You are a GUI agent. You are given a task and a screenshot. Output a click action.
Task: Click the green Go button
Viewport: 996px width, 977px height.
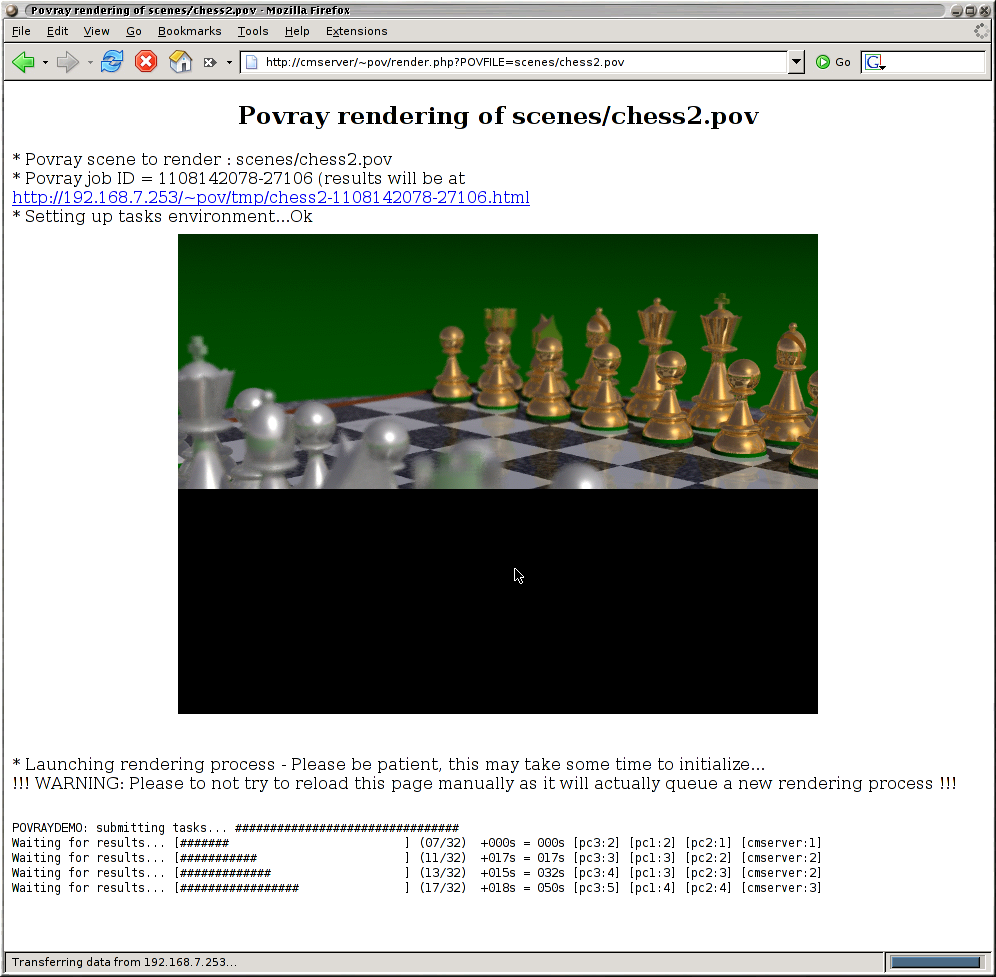(x=833, y=62)
